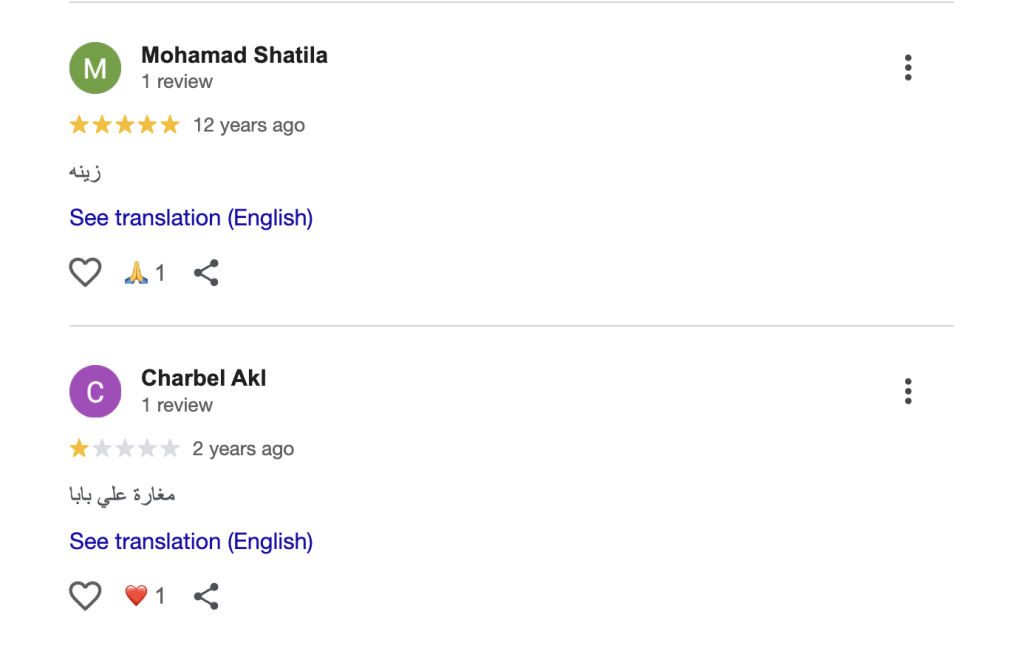The width and height of the screenshot is (1024, 671).
Task: See English translation of Charbel's review
Action: [x=191, y=541]
